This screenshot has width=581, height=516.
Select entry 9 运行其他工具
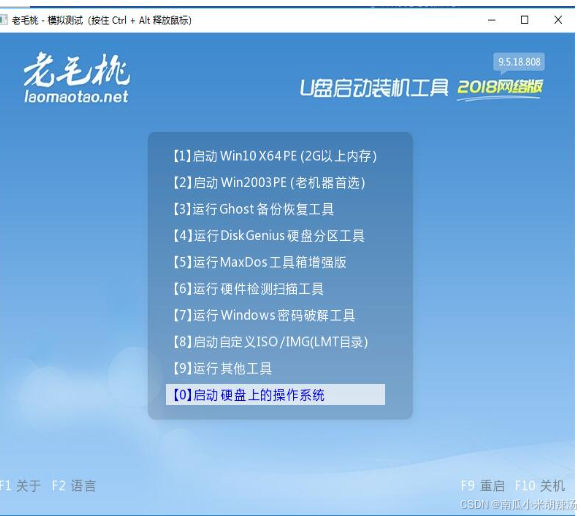pos(222,369)
